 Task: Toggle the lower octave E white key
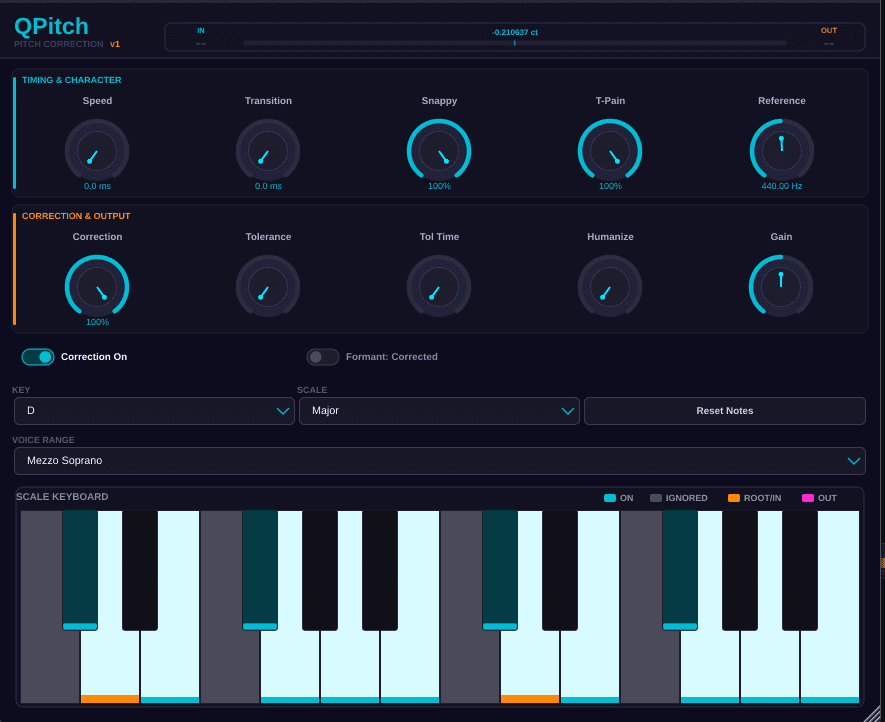pyautogui.click(x=170, y=666)
